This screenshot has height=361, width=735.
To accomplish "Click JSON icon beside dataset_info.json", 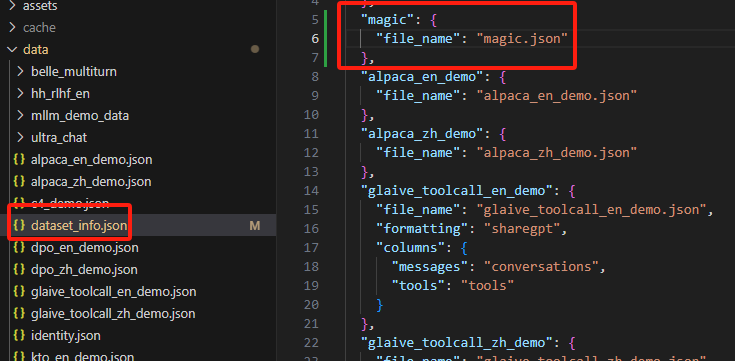I will pyautogui.click(x=19, y=226).
